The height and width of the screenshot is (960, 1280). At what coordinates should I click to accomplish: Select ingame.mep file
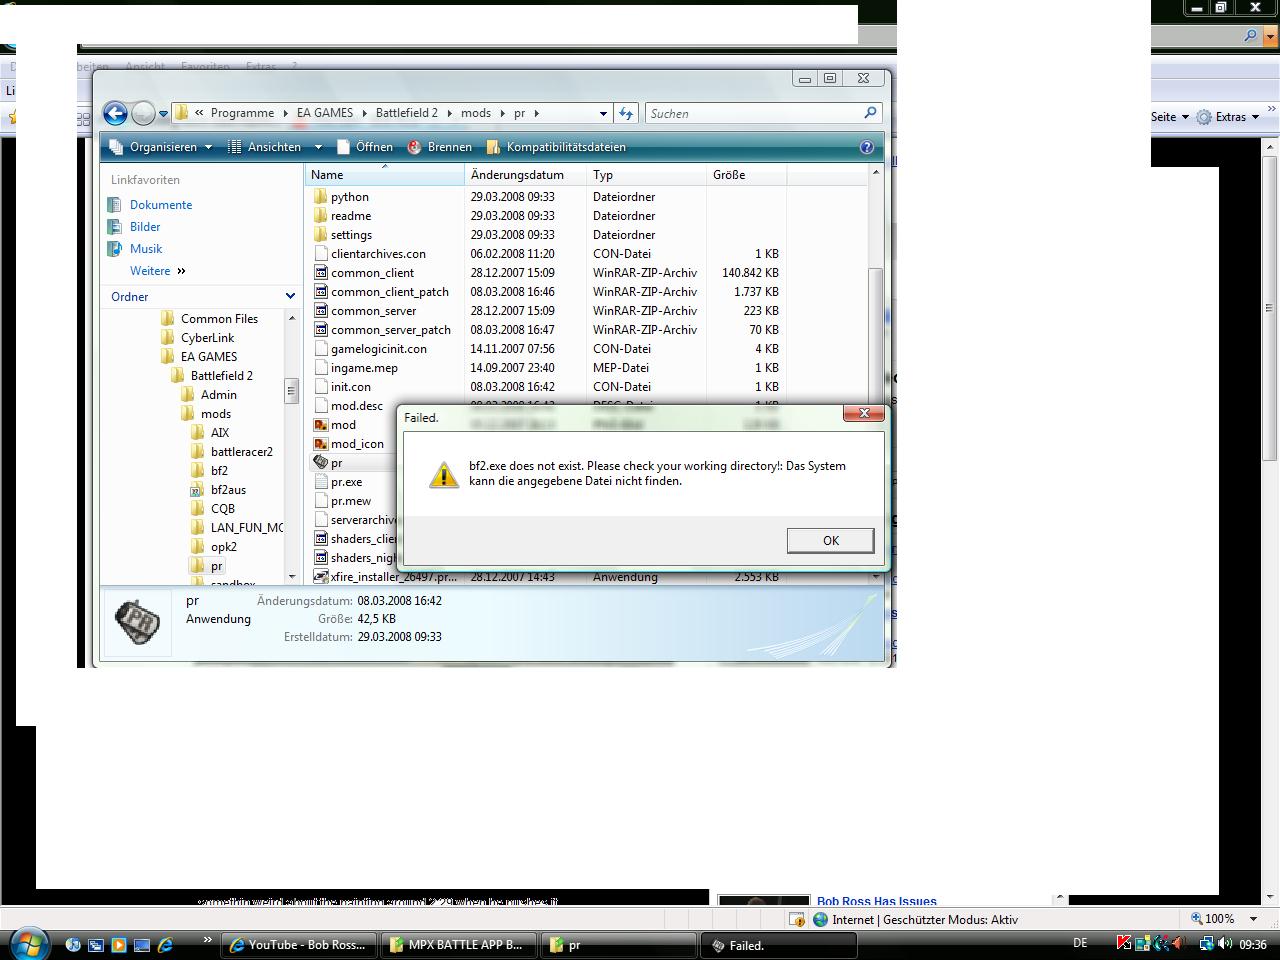point(364,368)
